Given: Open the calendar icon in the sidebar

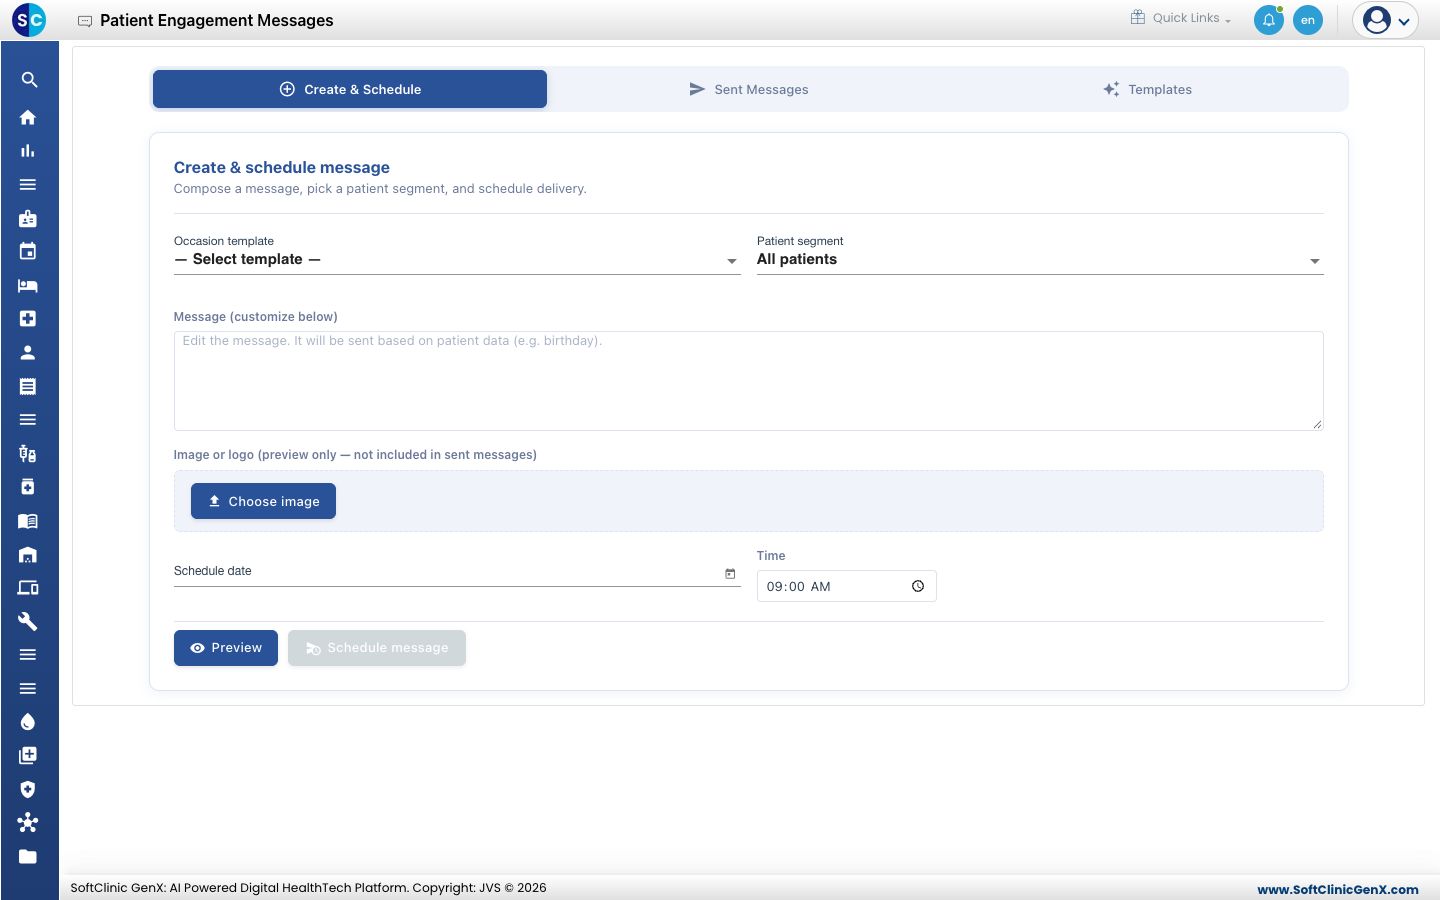Looking at the screenshot, I should pyautogui.click(x=28, y=252).
